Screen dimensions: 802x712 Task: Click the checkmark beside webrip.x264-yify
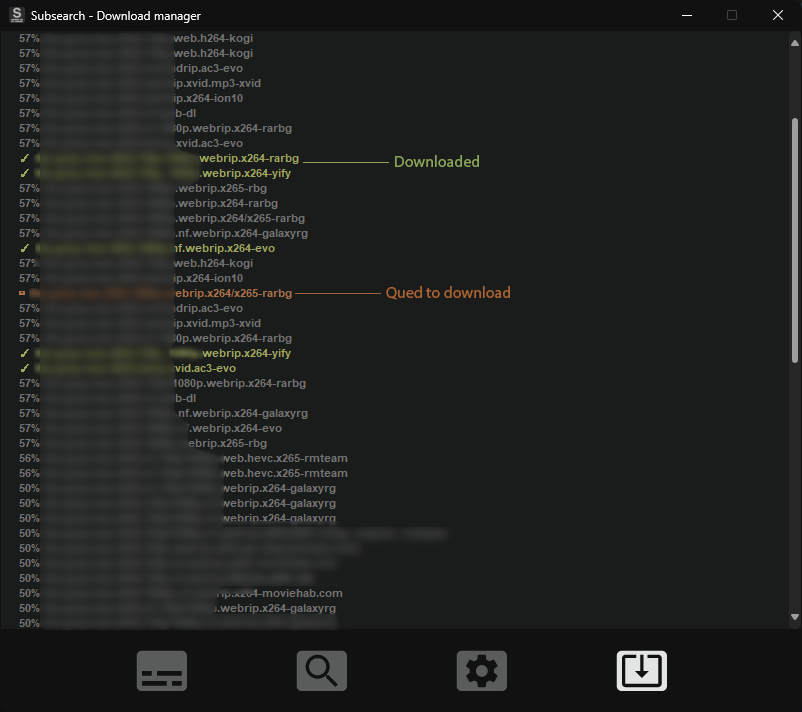[x=24, y=173]
